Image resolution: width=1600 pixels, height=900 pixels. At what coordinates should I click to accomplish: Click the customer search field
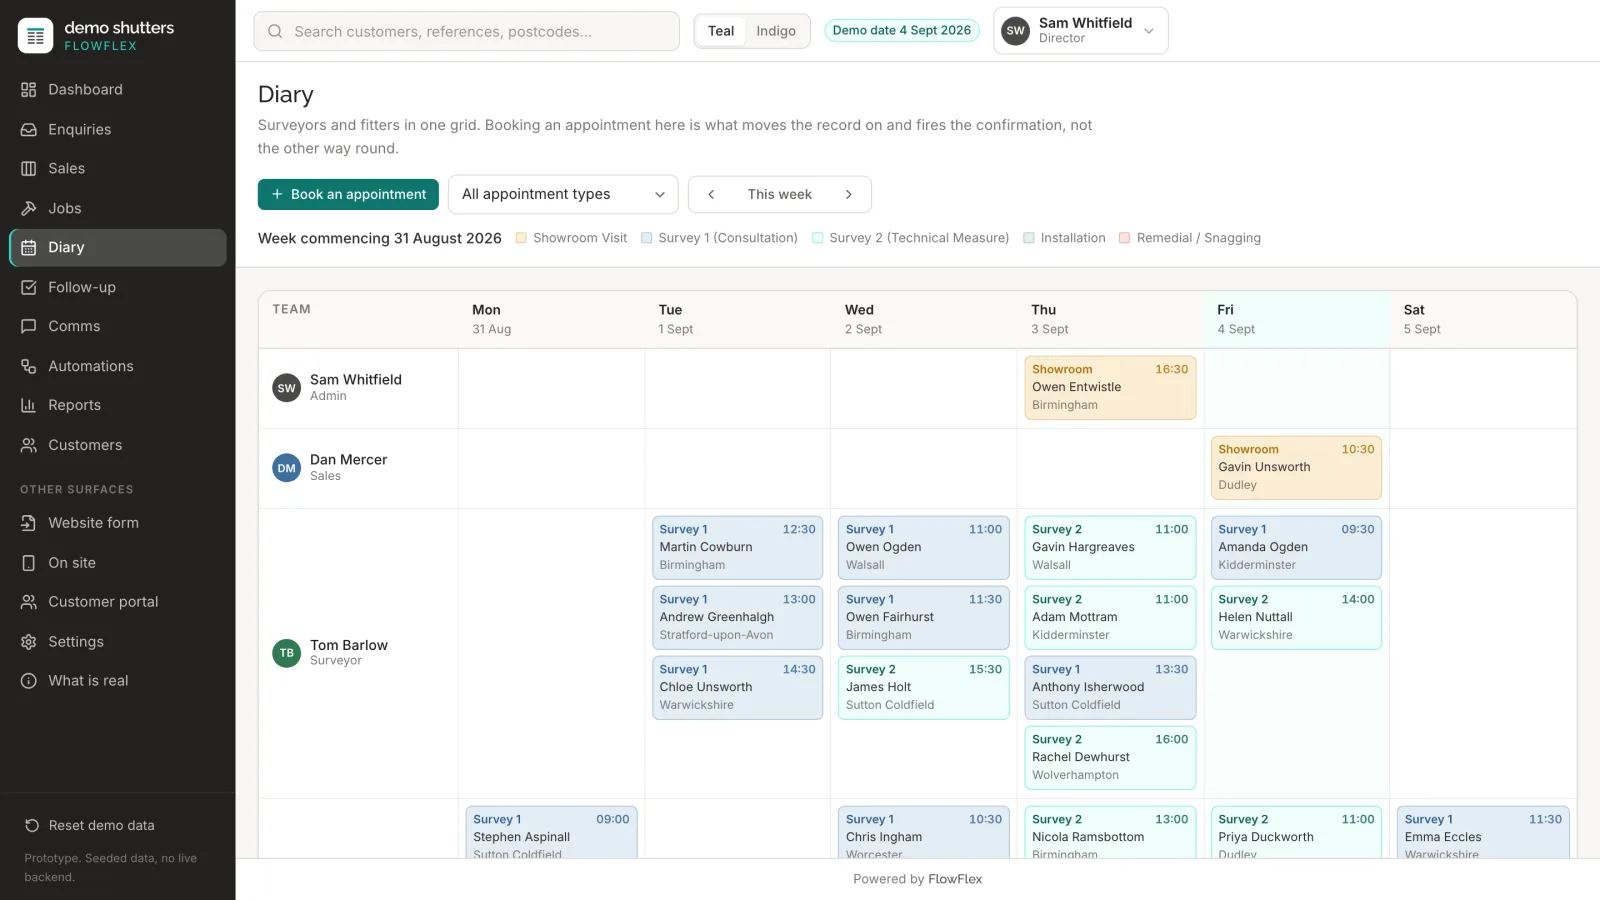pyautogui.click(x=467, y=31)
